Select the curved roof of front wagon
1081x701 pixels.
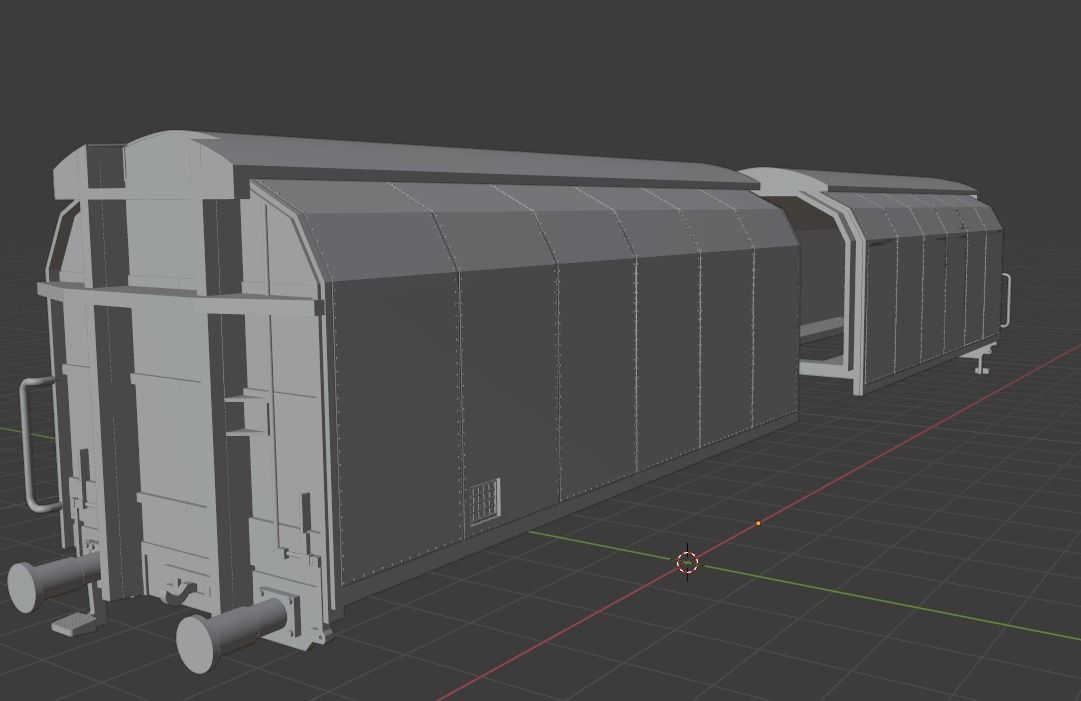pyautogui.click(x=476, y=162)
